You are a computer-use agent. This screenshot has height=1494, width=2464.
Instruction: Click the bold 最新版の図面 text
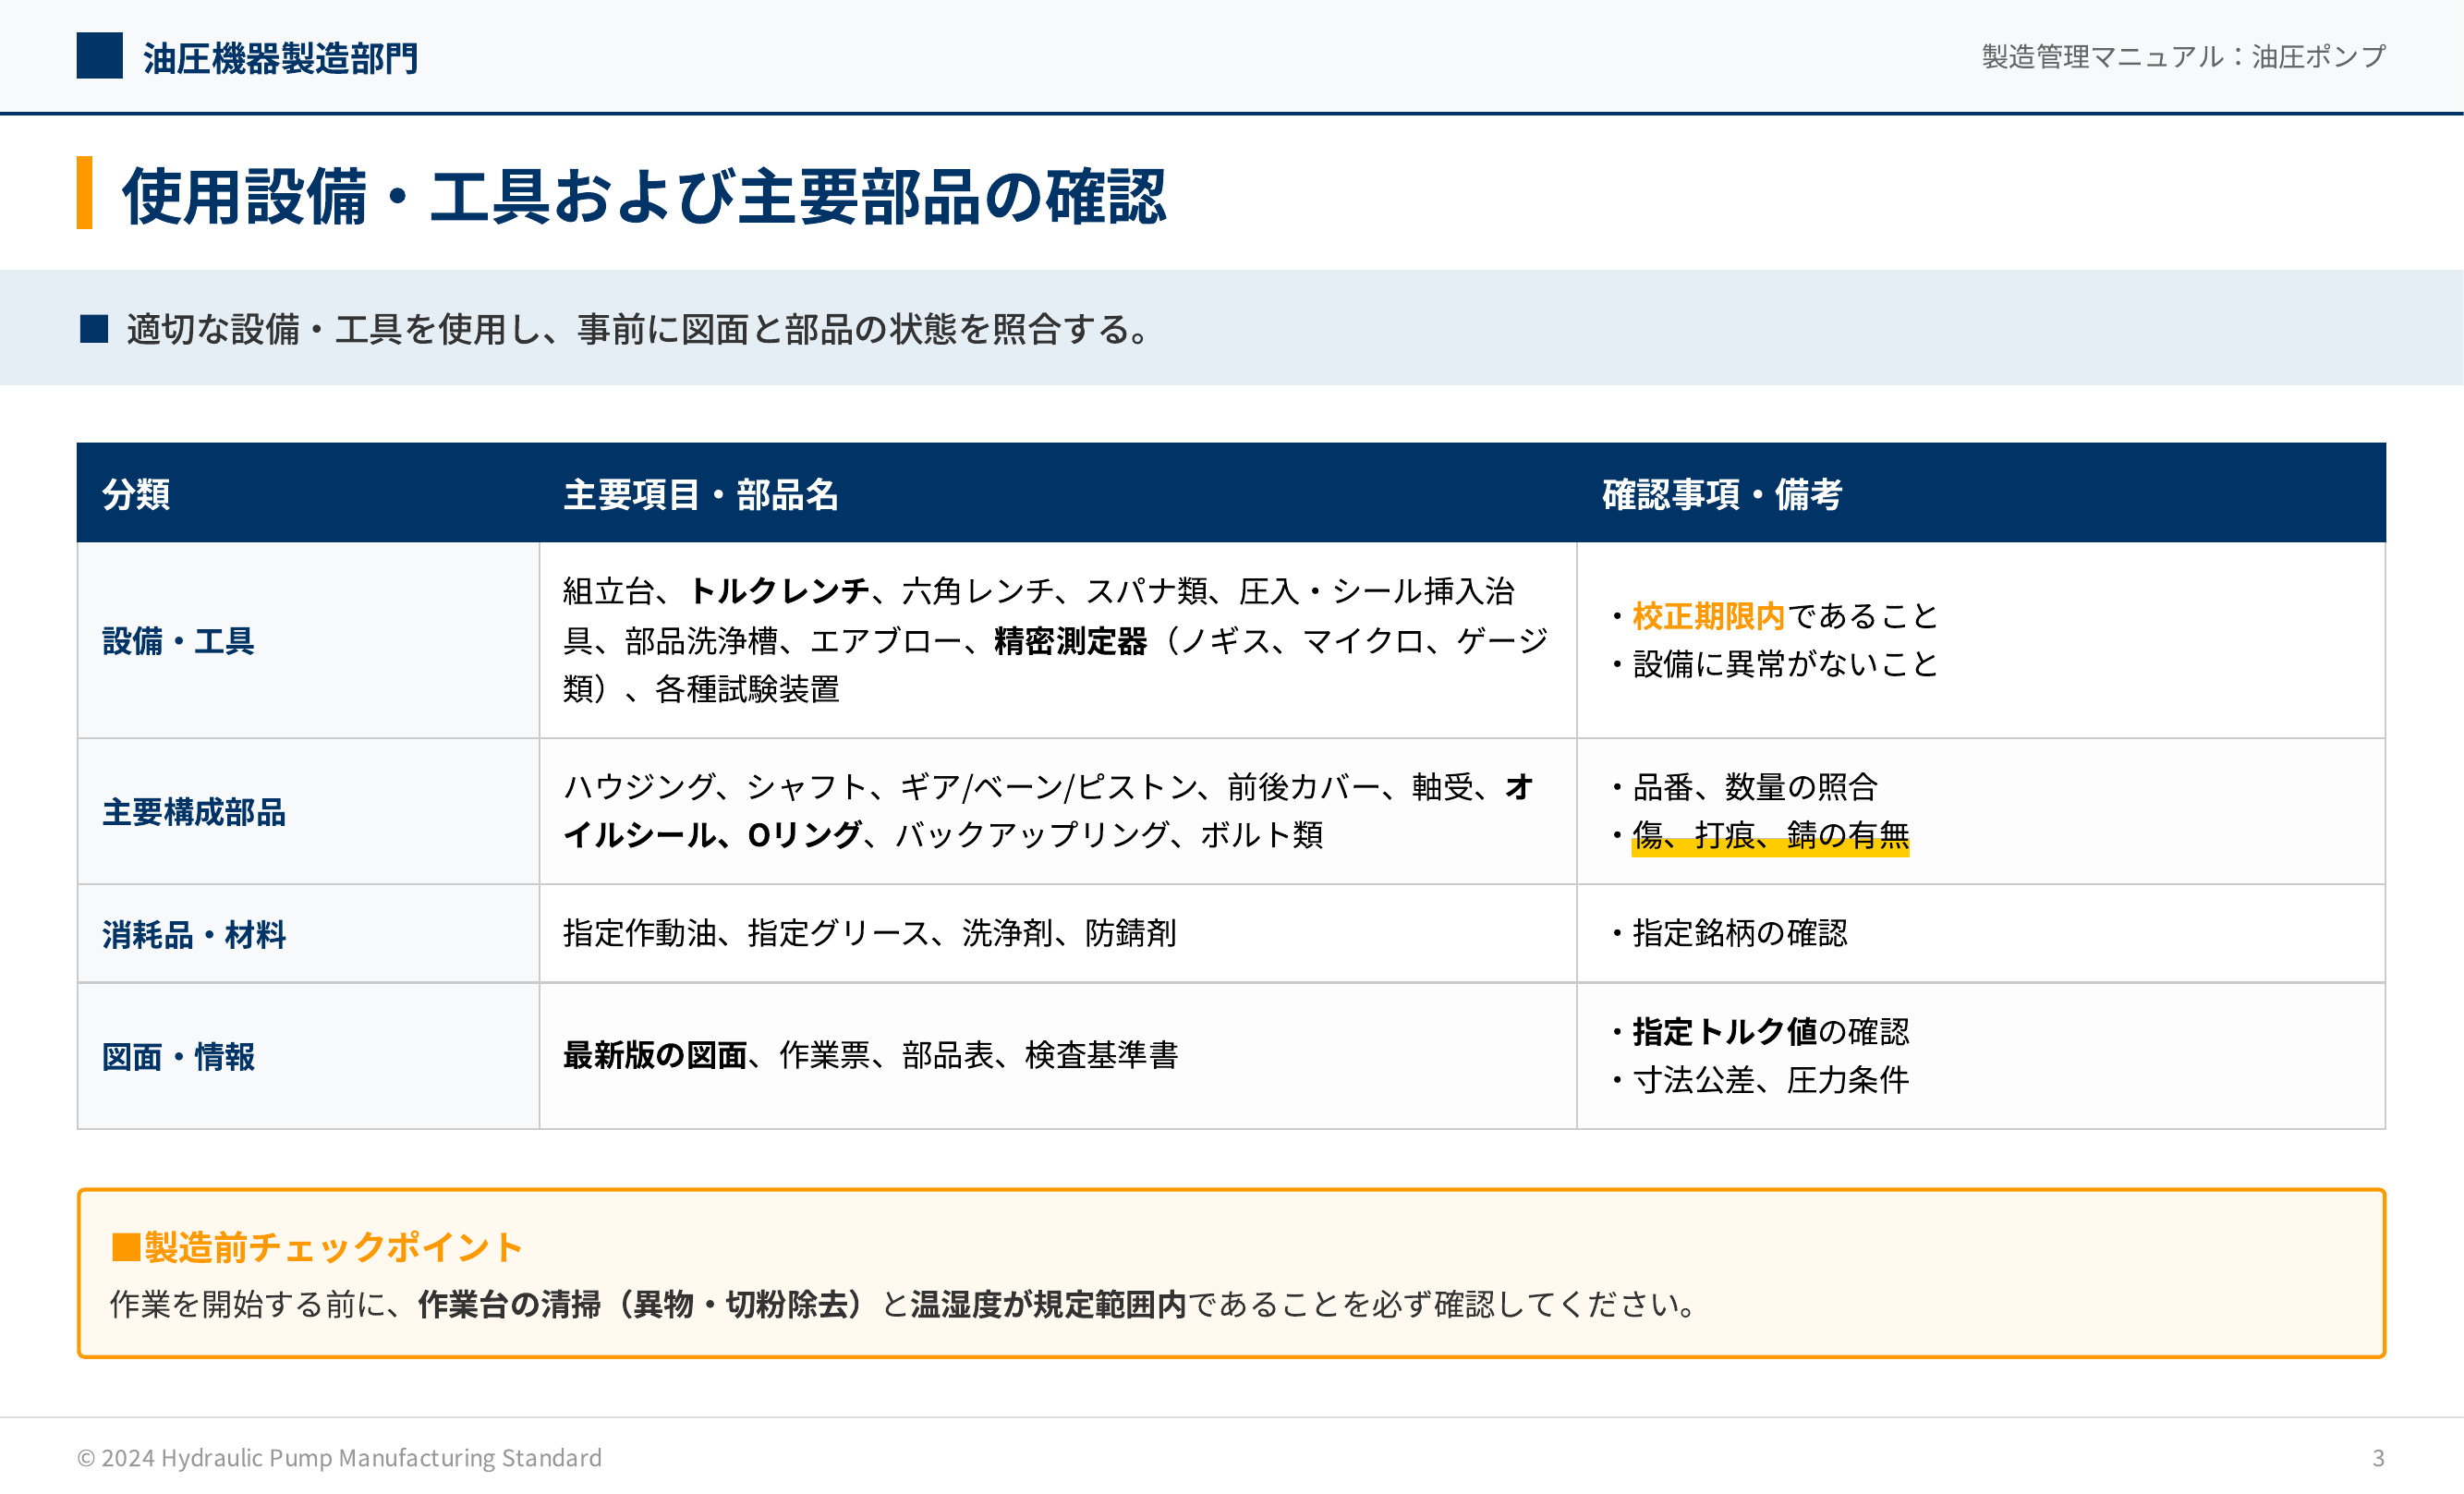655,1055
